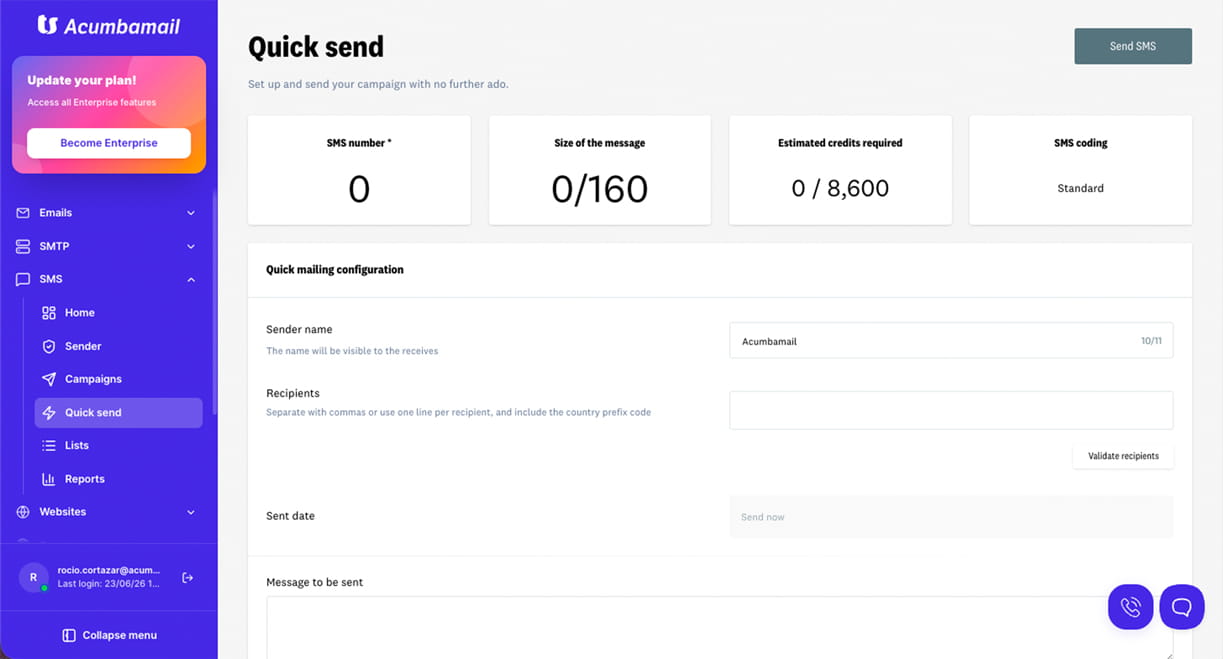Click the Acumbamail logo
The height and width of the screenshot is (659, 1223).
109,26
